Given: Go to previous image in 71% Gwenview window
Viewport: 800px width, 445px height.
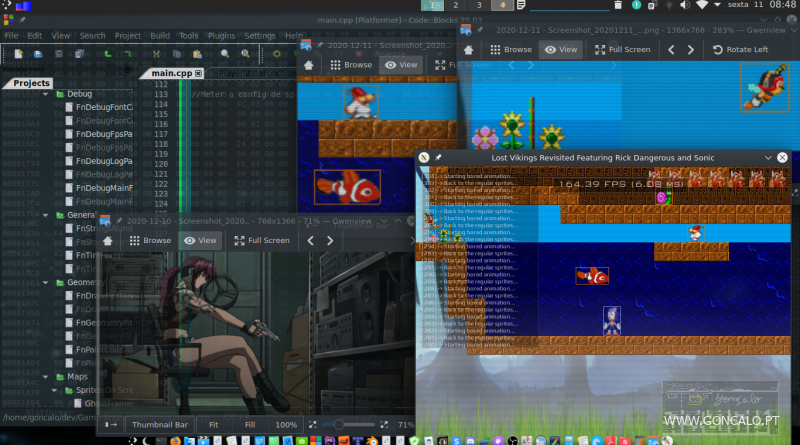Looking at the screenshot, I should pos(310,240).
